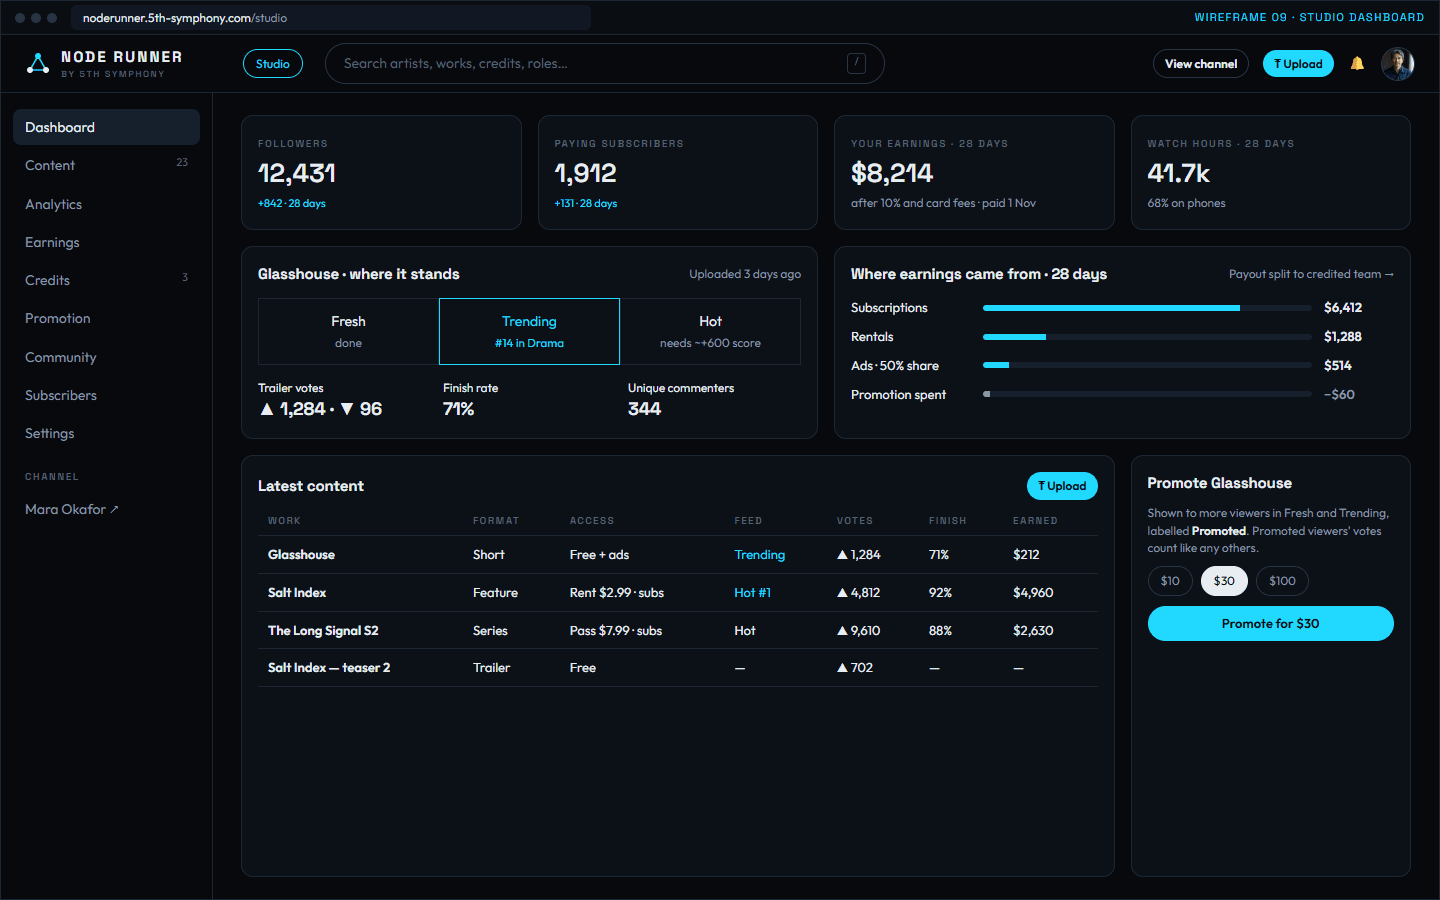Click the Rentals earnings bar
1440x900 pixels.
tap(1147, 337)
